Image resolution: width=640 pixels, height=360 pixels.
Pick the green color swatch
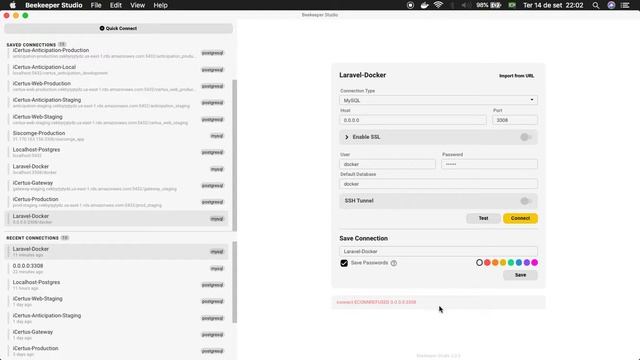click(511, 262)
